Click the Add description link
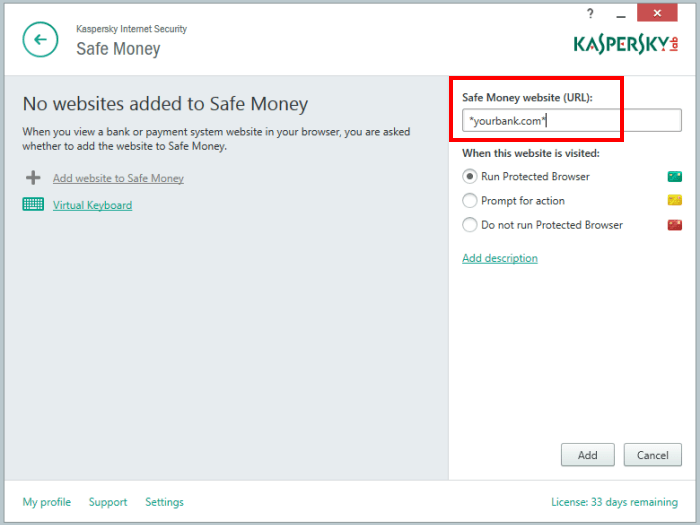 [x=500, y=258]
